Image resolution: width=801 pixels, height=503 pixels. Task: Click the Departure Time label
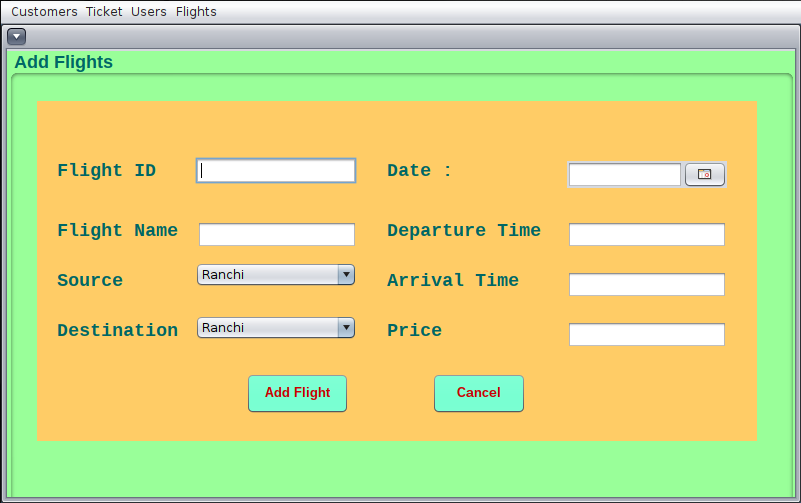coord(464,230)
